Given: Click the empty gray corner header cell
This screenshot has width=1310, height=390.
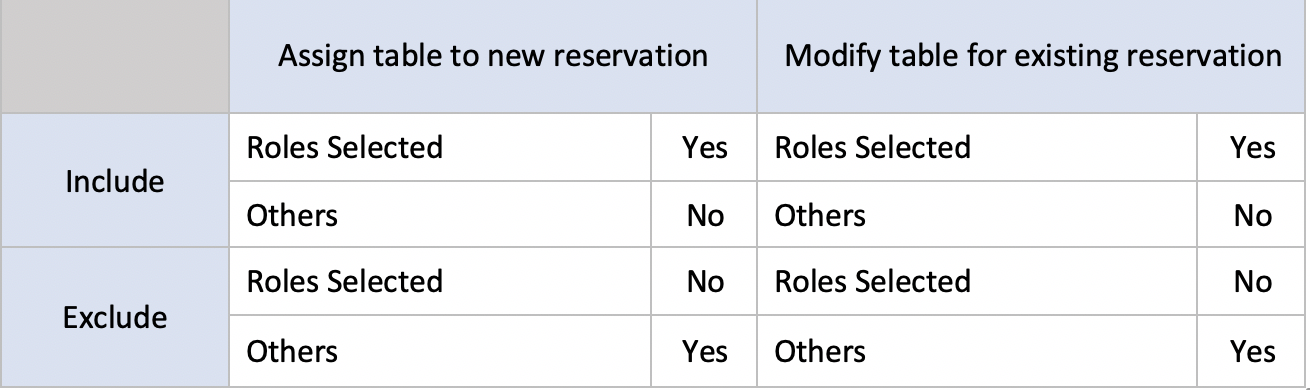Looking at the screenshot, I should point(115,55).
